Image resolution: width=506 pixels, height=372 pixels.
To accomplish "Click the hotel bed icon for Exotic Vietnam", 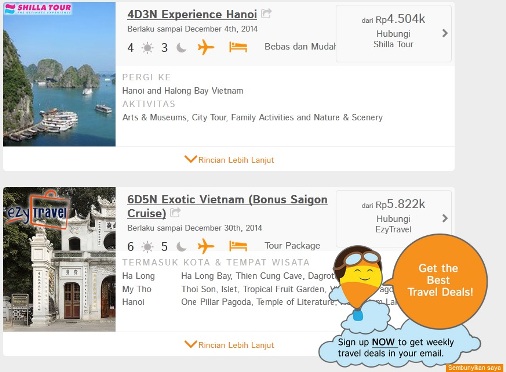I will point(238,246).
